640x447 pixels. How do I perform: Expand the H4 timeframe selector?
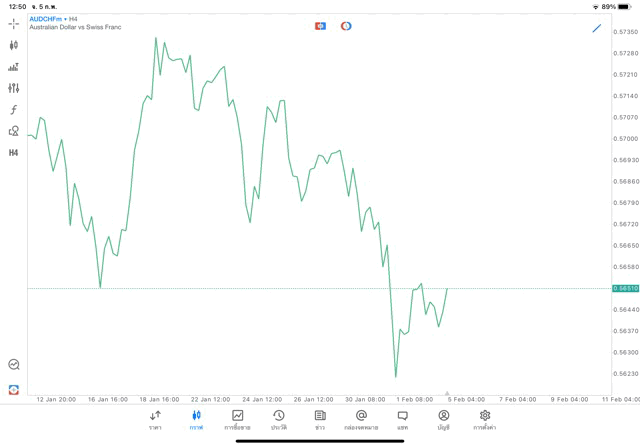(14, 153)
